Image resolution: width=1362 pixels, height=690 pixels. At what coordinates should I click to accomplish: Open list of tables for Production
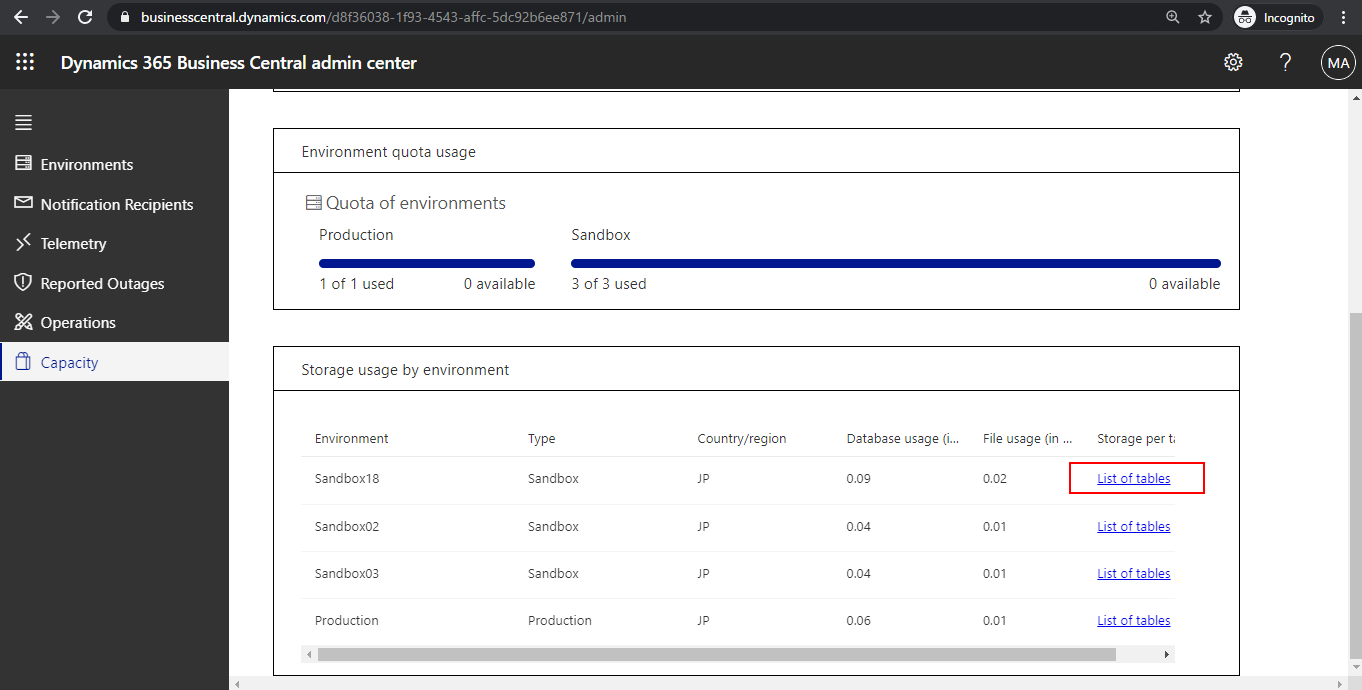point(1133,620)
